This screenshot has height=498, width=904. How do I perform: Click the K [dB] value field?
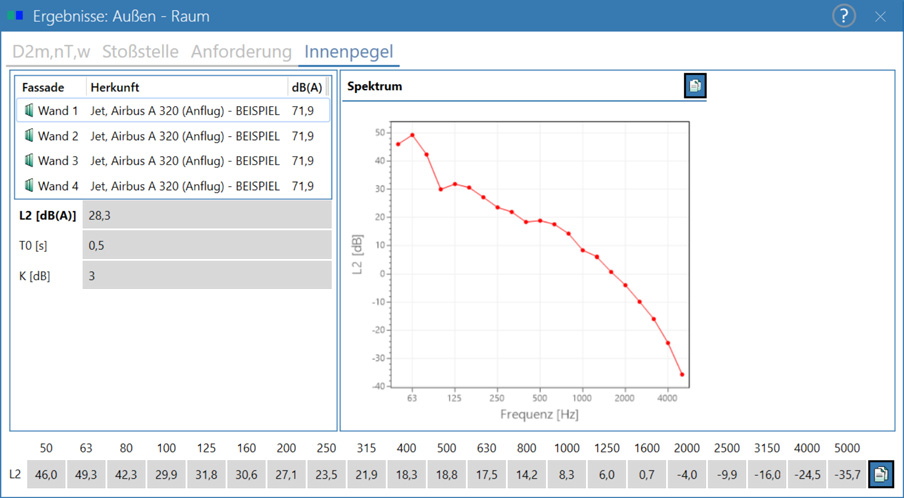pyautogui.click(x=207, y=276)
